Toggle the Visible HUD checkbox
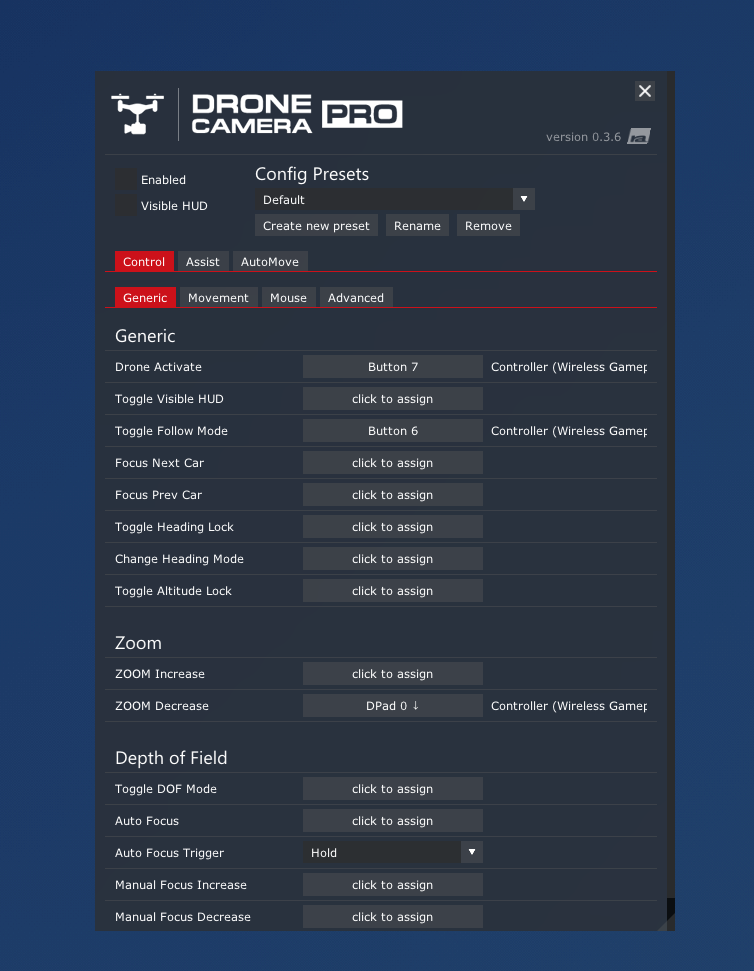This screenshot has width=754, height=971. point(126,206)
